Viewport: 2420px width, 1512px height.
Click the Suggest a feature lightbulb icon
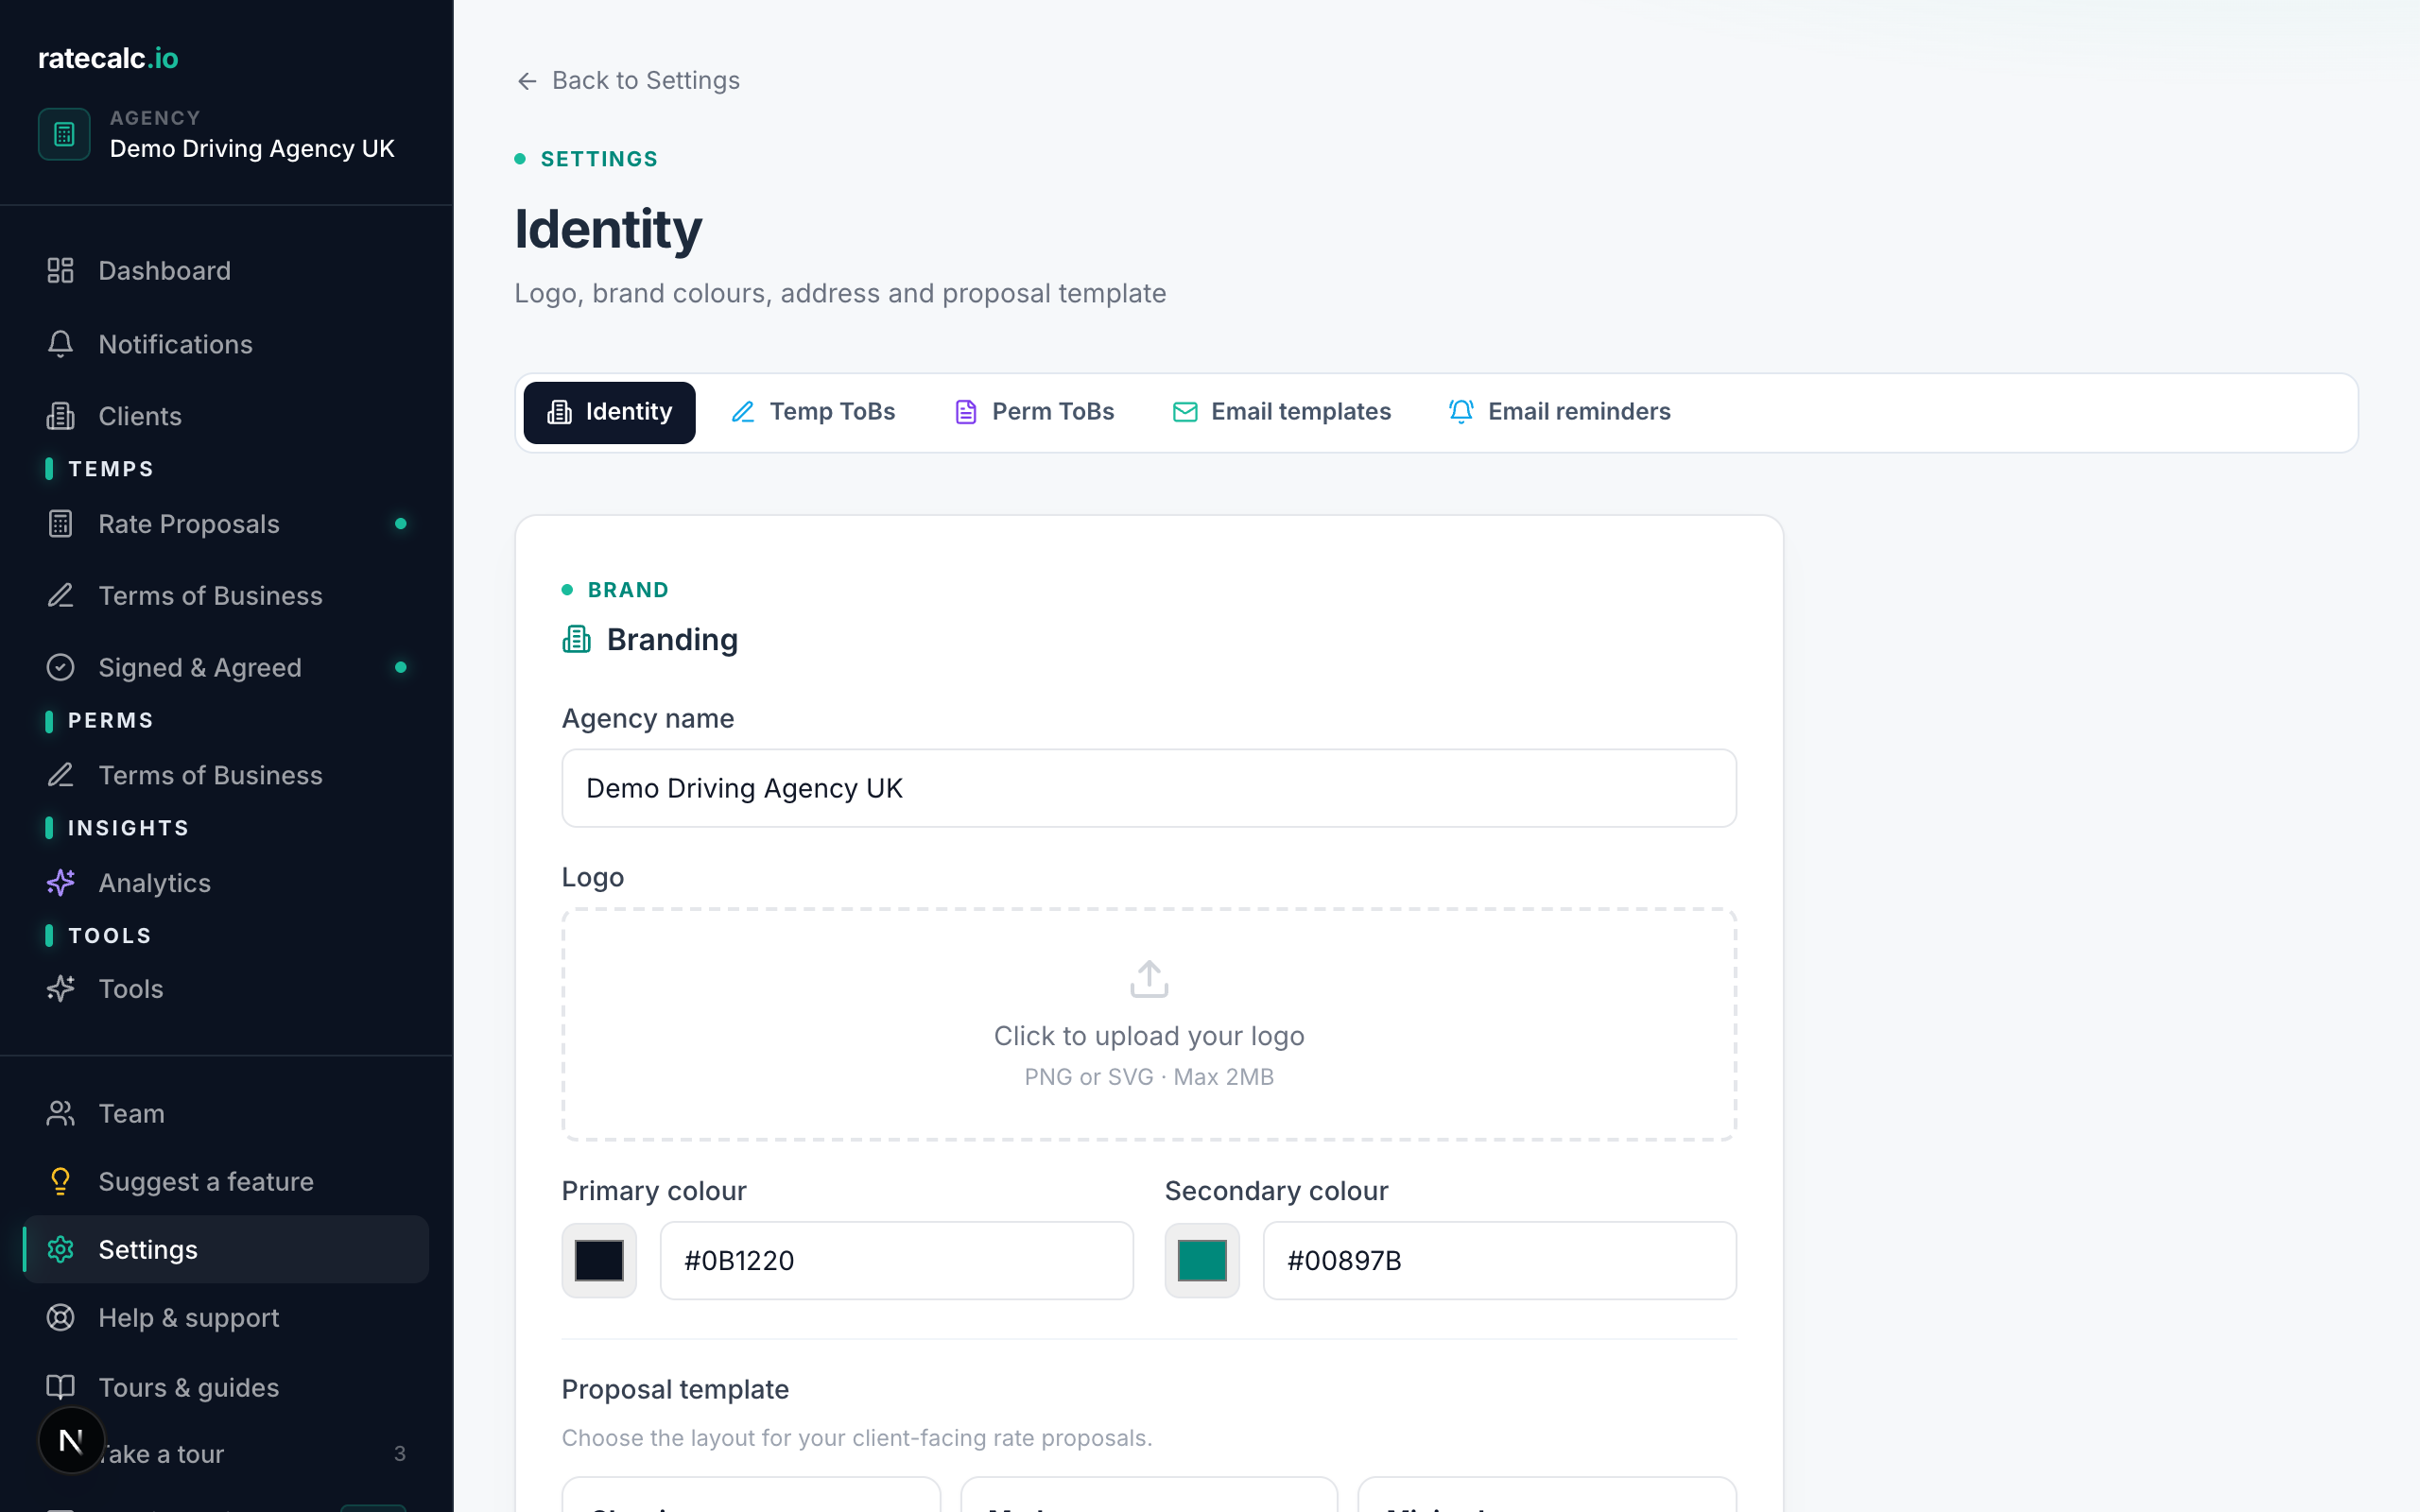60,1181
